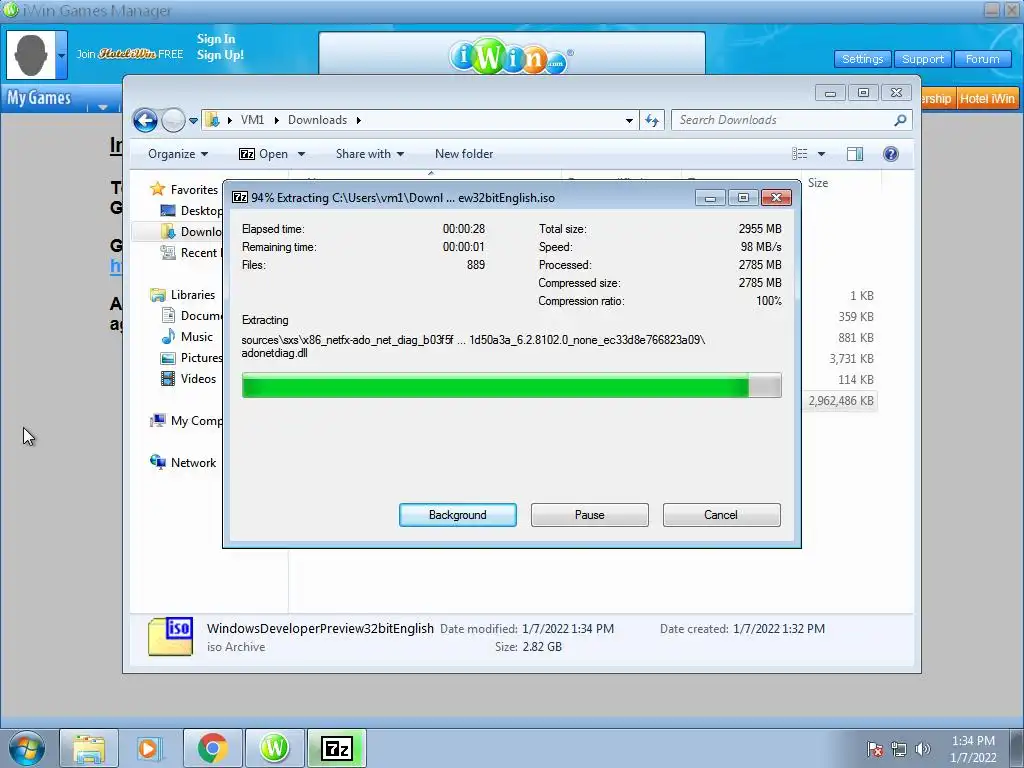Open the recent locations dropdown arrow

pos(193,121)
